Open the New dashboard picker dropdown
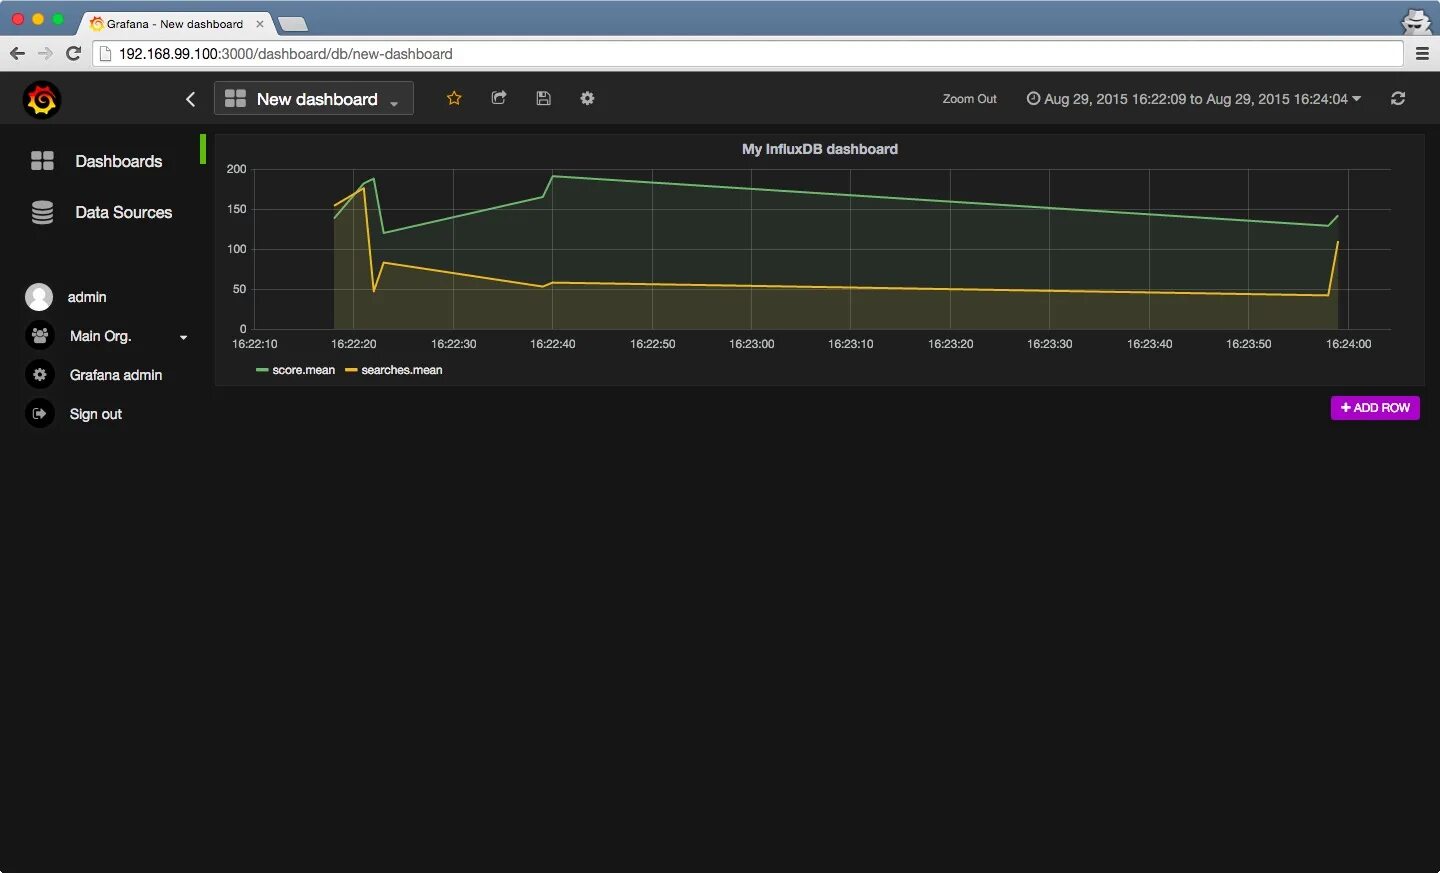Screen dimensions: 1440x873 pos(314,98)
